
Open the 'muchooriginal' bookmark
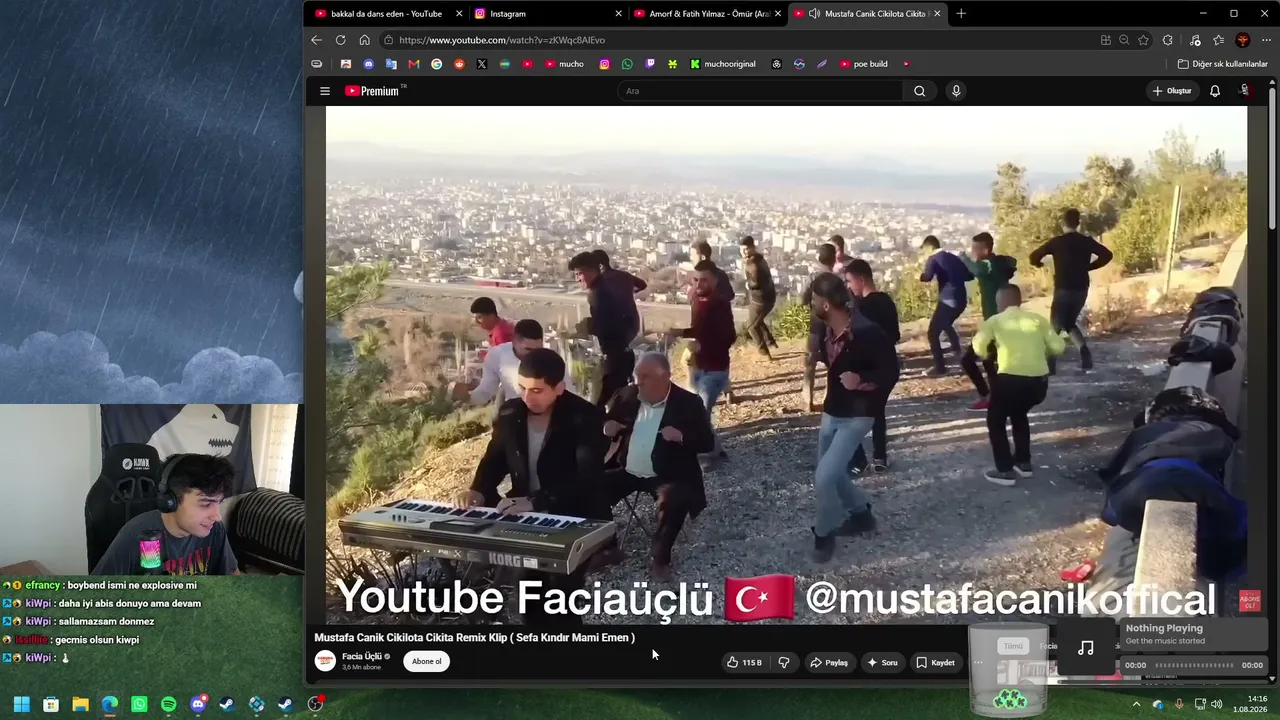point(723,64)
